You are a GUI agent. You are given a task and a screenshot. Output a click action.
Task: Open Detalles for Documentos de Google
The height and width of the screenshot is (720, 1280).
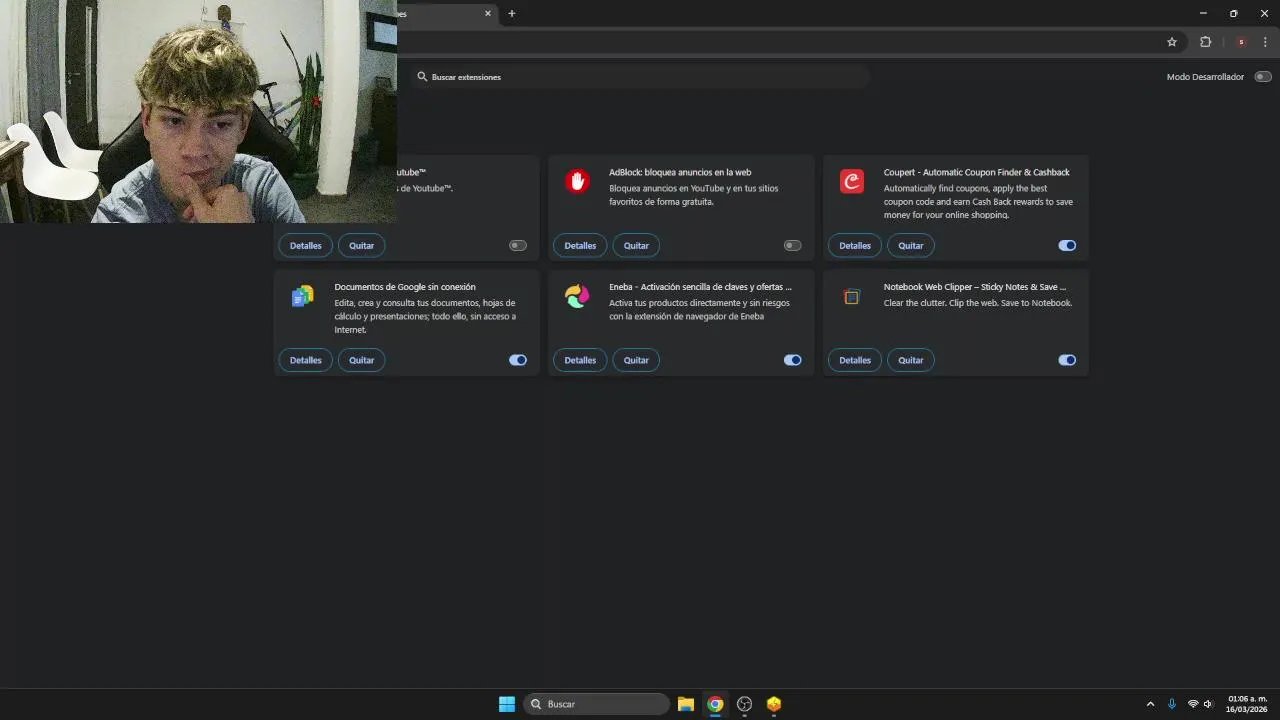pyautogui.click(x=306, y=360)
